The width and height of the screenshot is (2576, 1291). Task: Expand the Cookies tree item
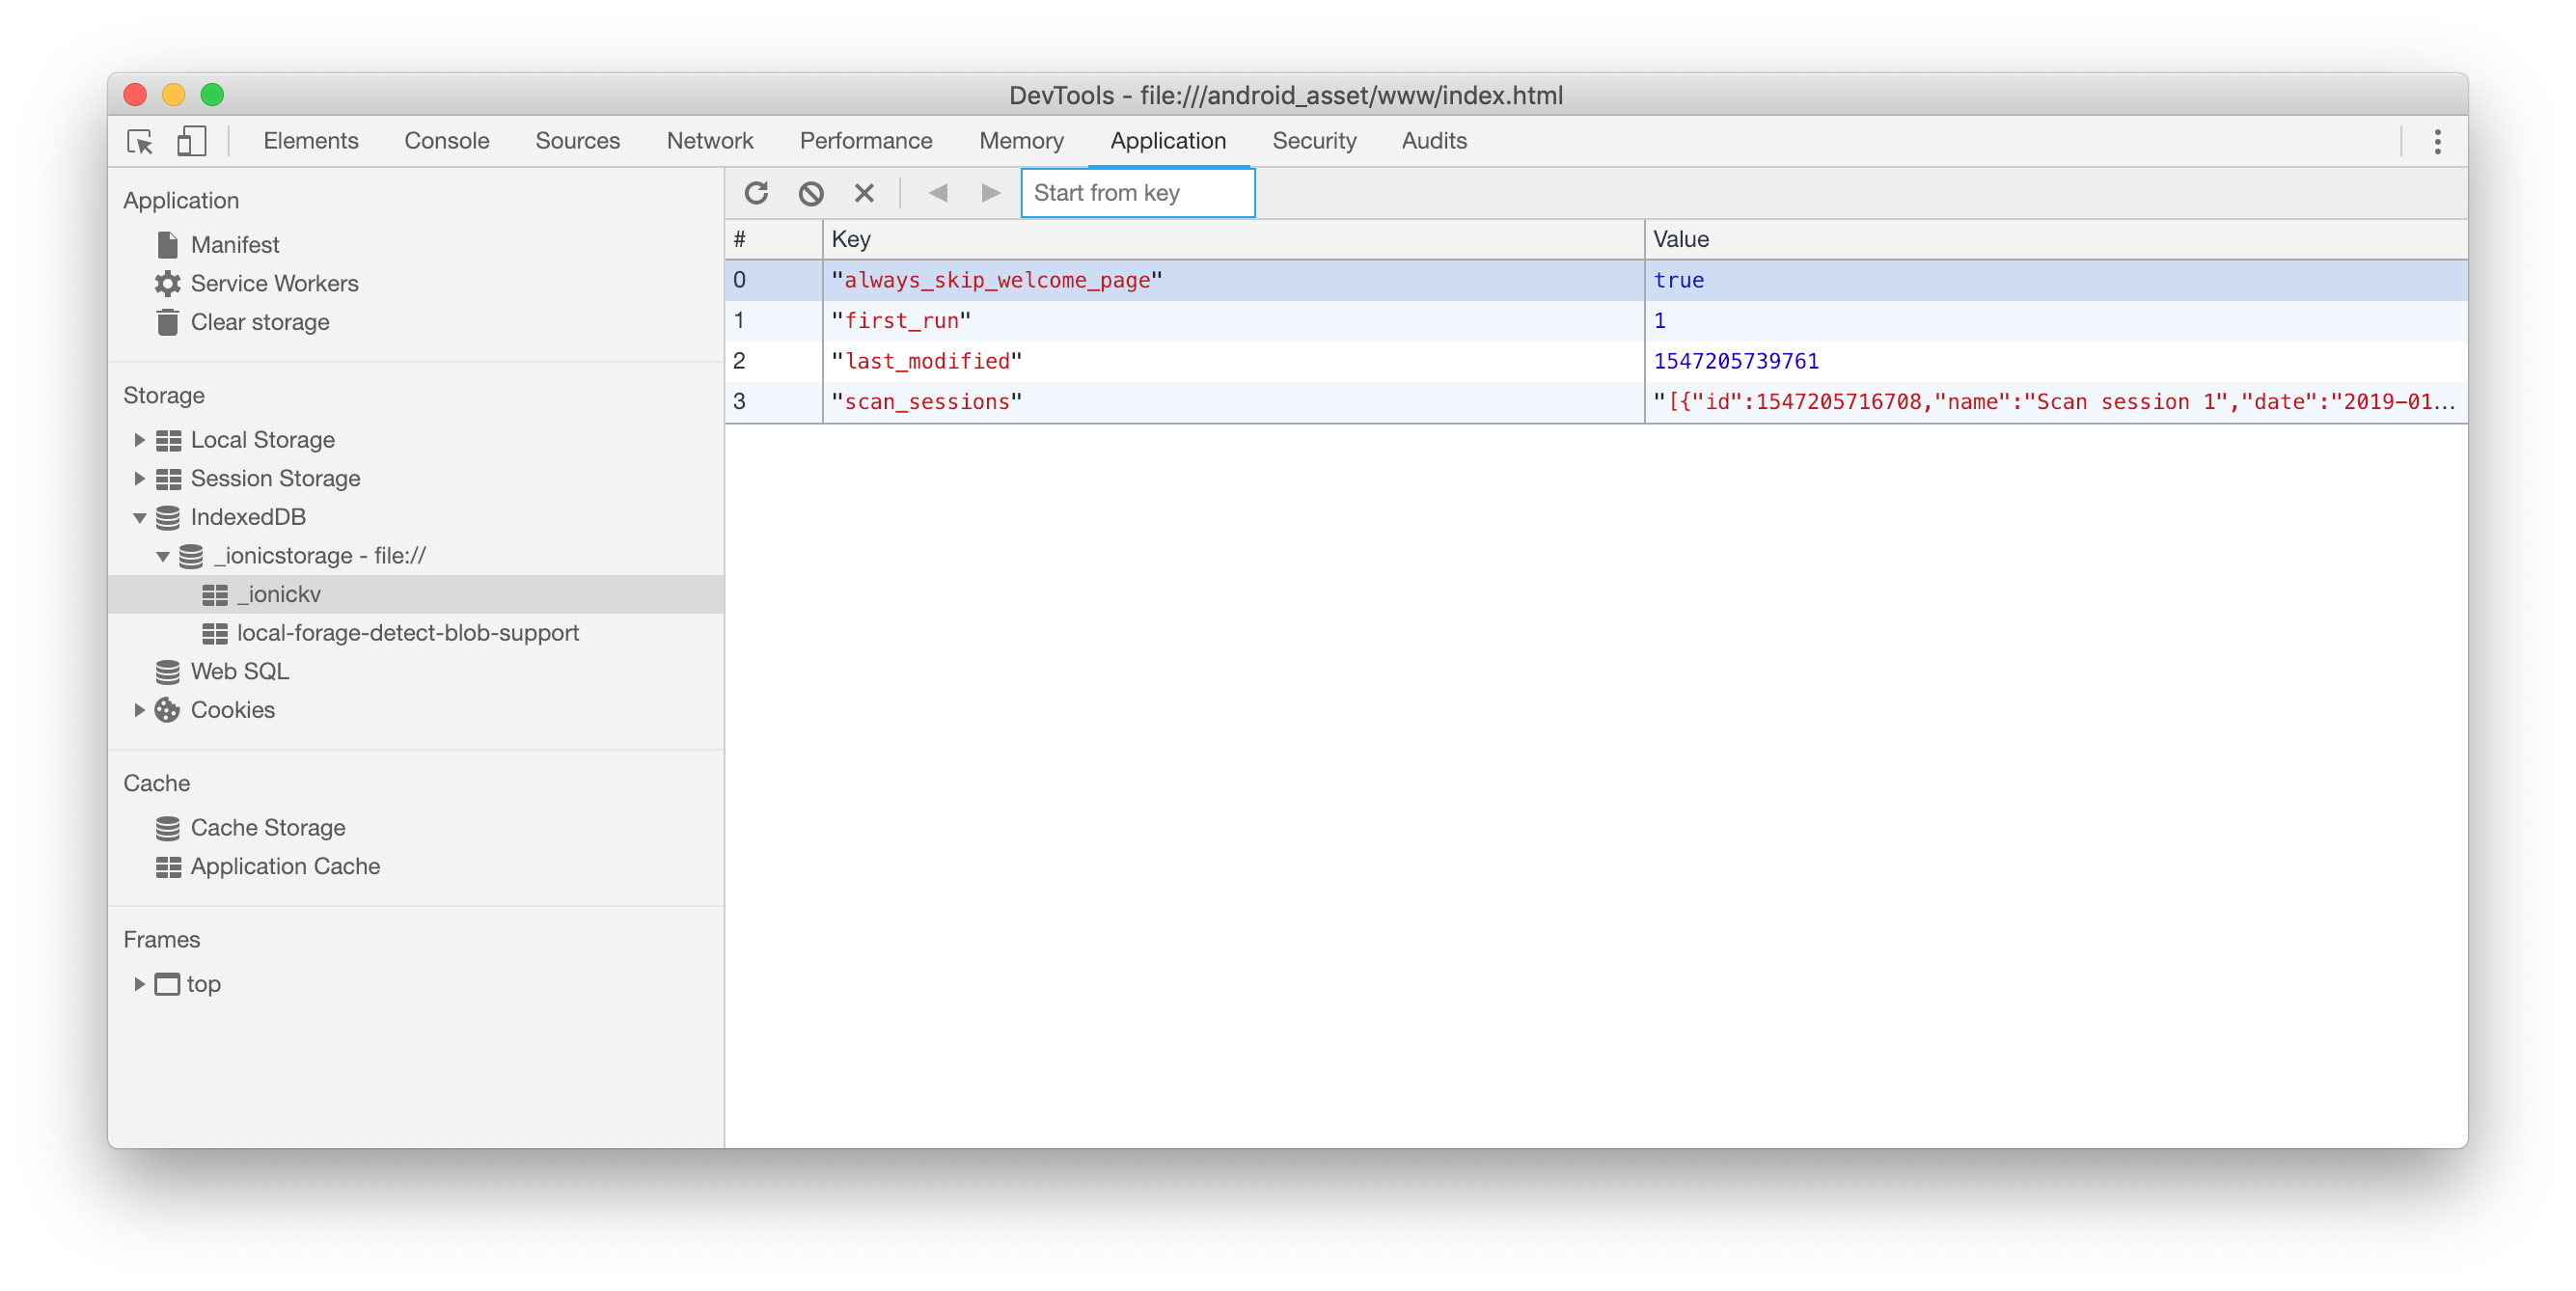(x=139, y=710)
